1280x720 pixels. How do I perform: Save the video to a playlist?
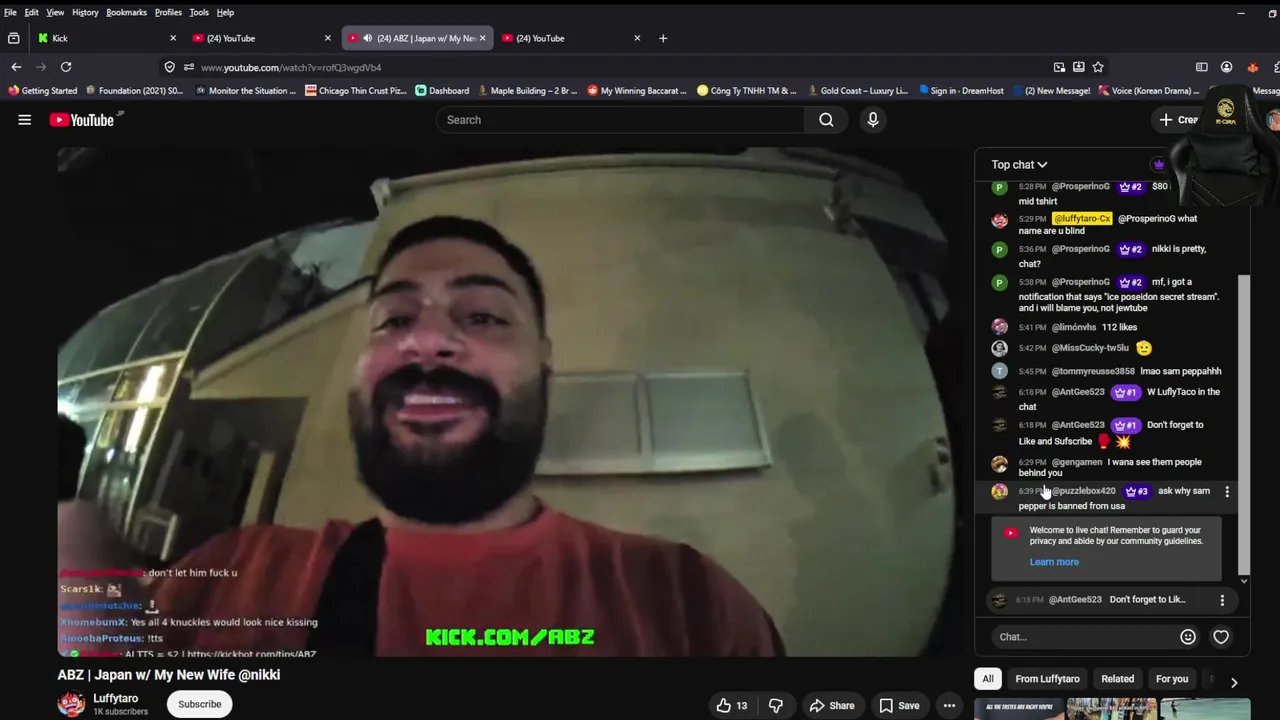tap(899, 706)
